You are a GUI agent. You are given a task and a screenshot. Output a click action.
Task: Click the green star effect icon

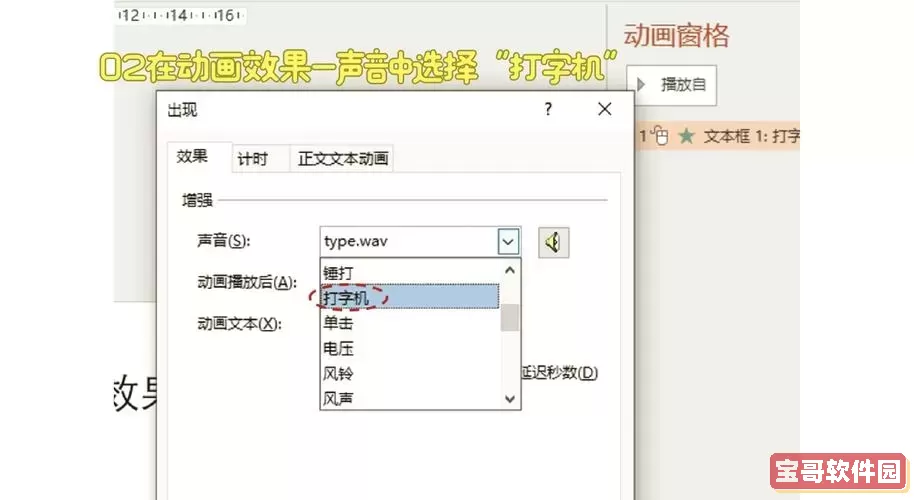click(687, 136)
